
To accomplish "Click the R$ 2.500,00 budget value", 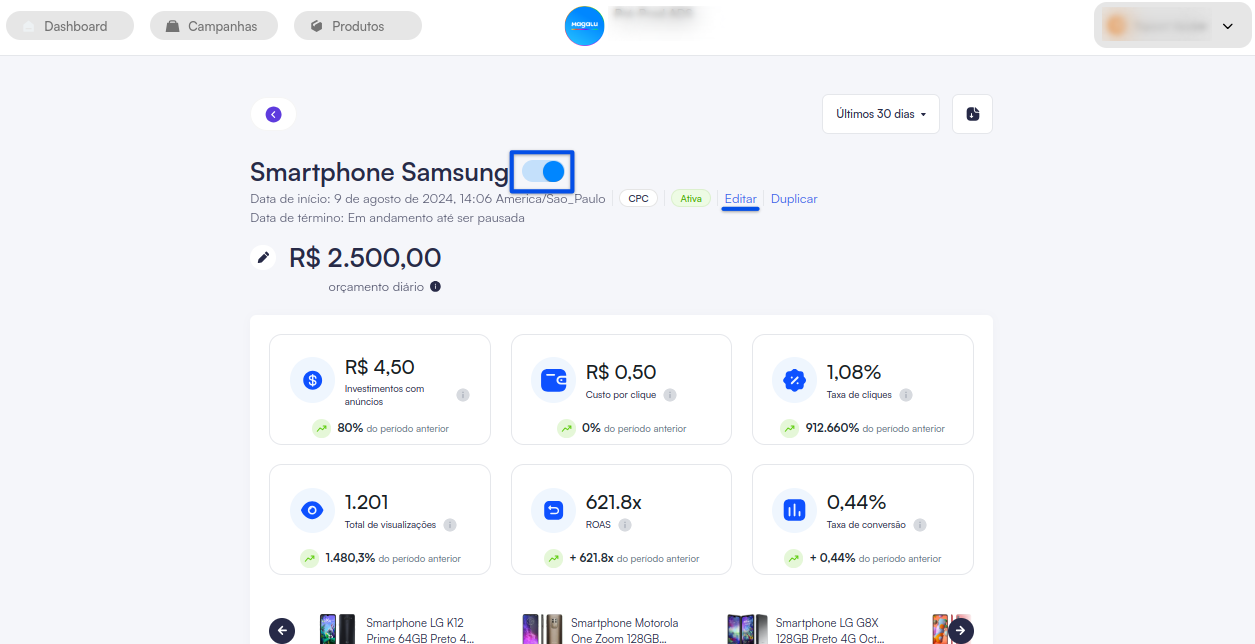I will (x=365, y=258).
